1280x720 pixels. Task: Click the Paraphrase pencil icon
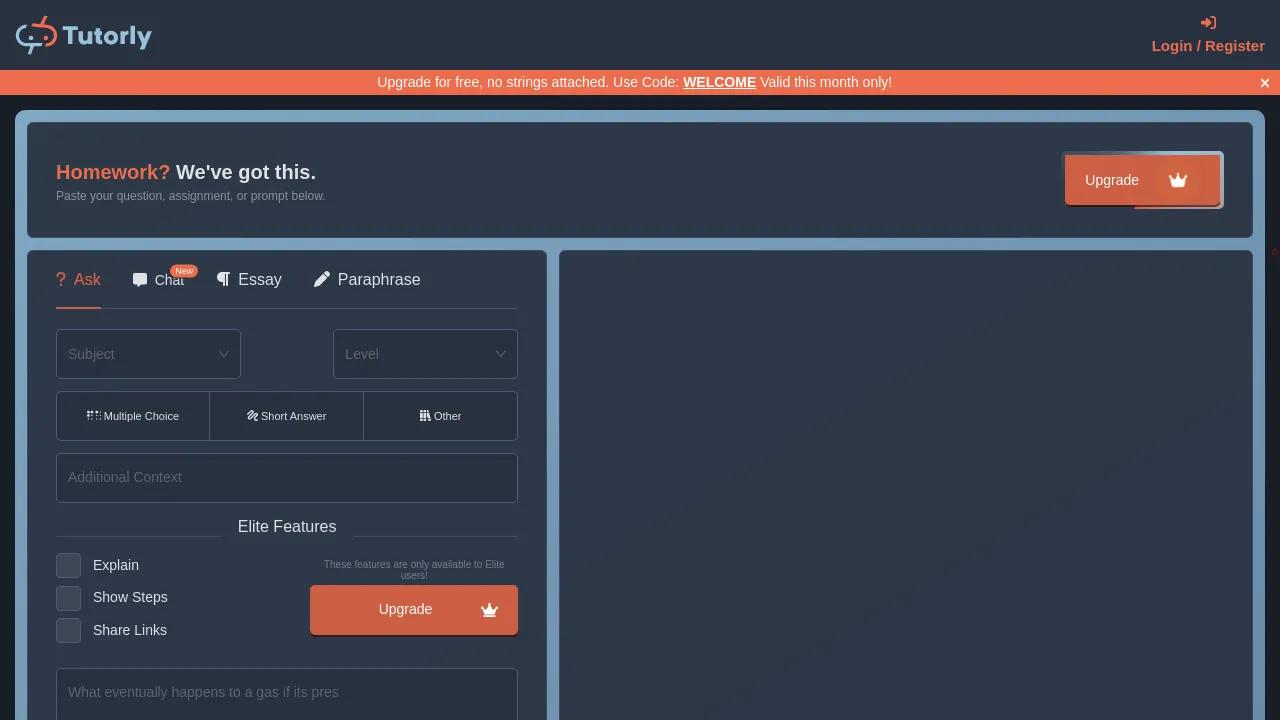(x=322, y=279)
